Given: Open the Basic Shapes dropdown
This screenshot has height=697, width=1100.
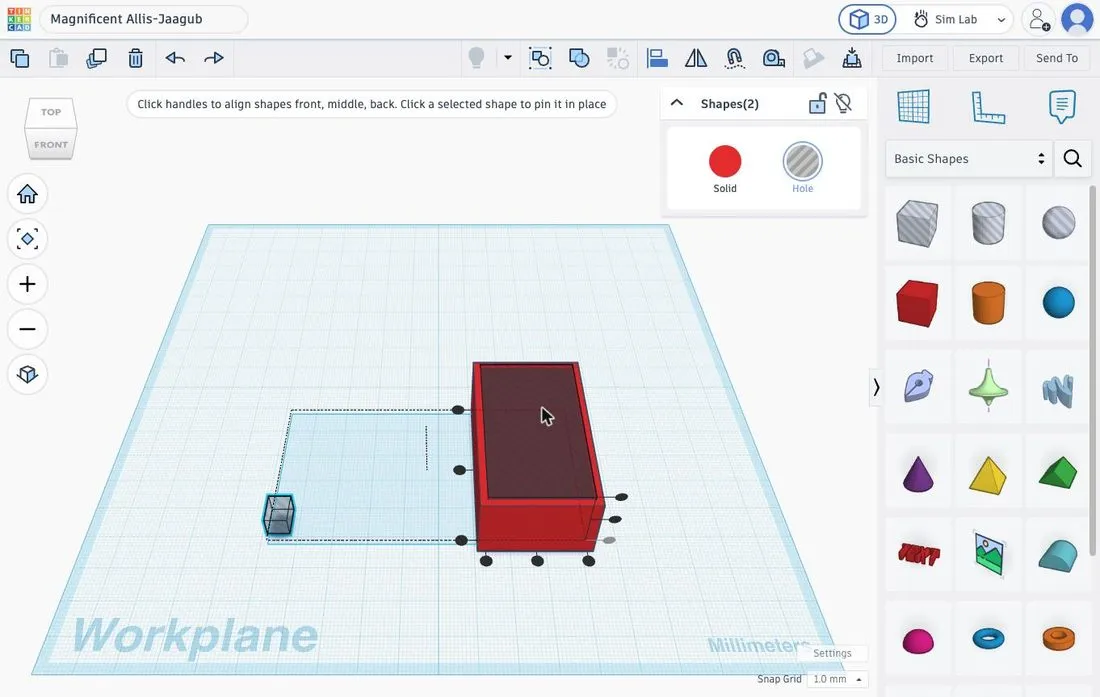Looking at the screenshot, I should [x=968, y=158].
